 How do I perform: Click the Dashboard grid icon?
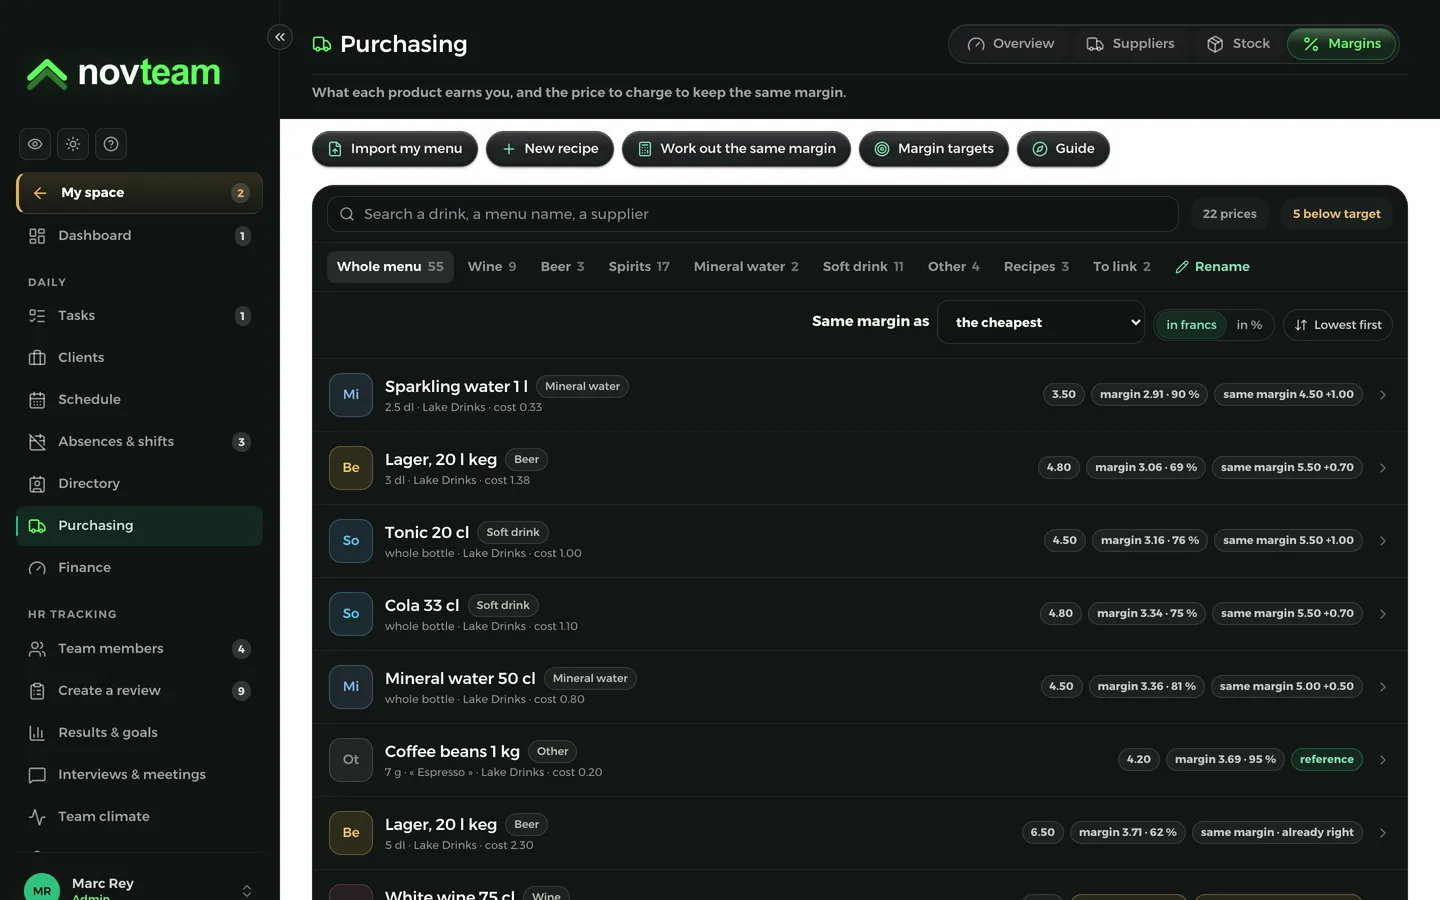coord(37,236)
